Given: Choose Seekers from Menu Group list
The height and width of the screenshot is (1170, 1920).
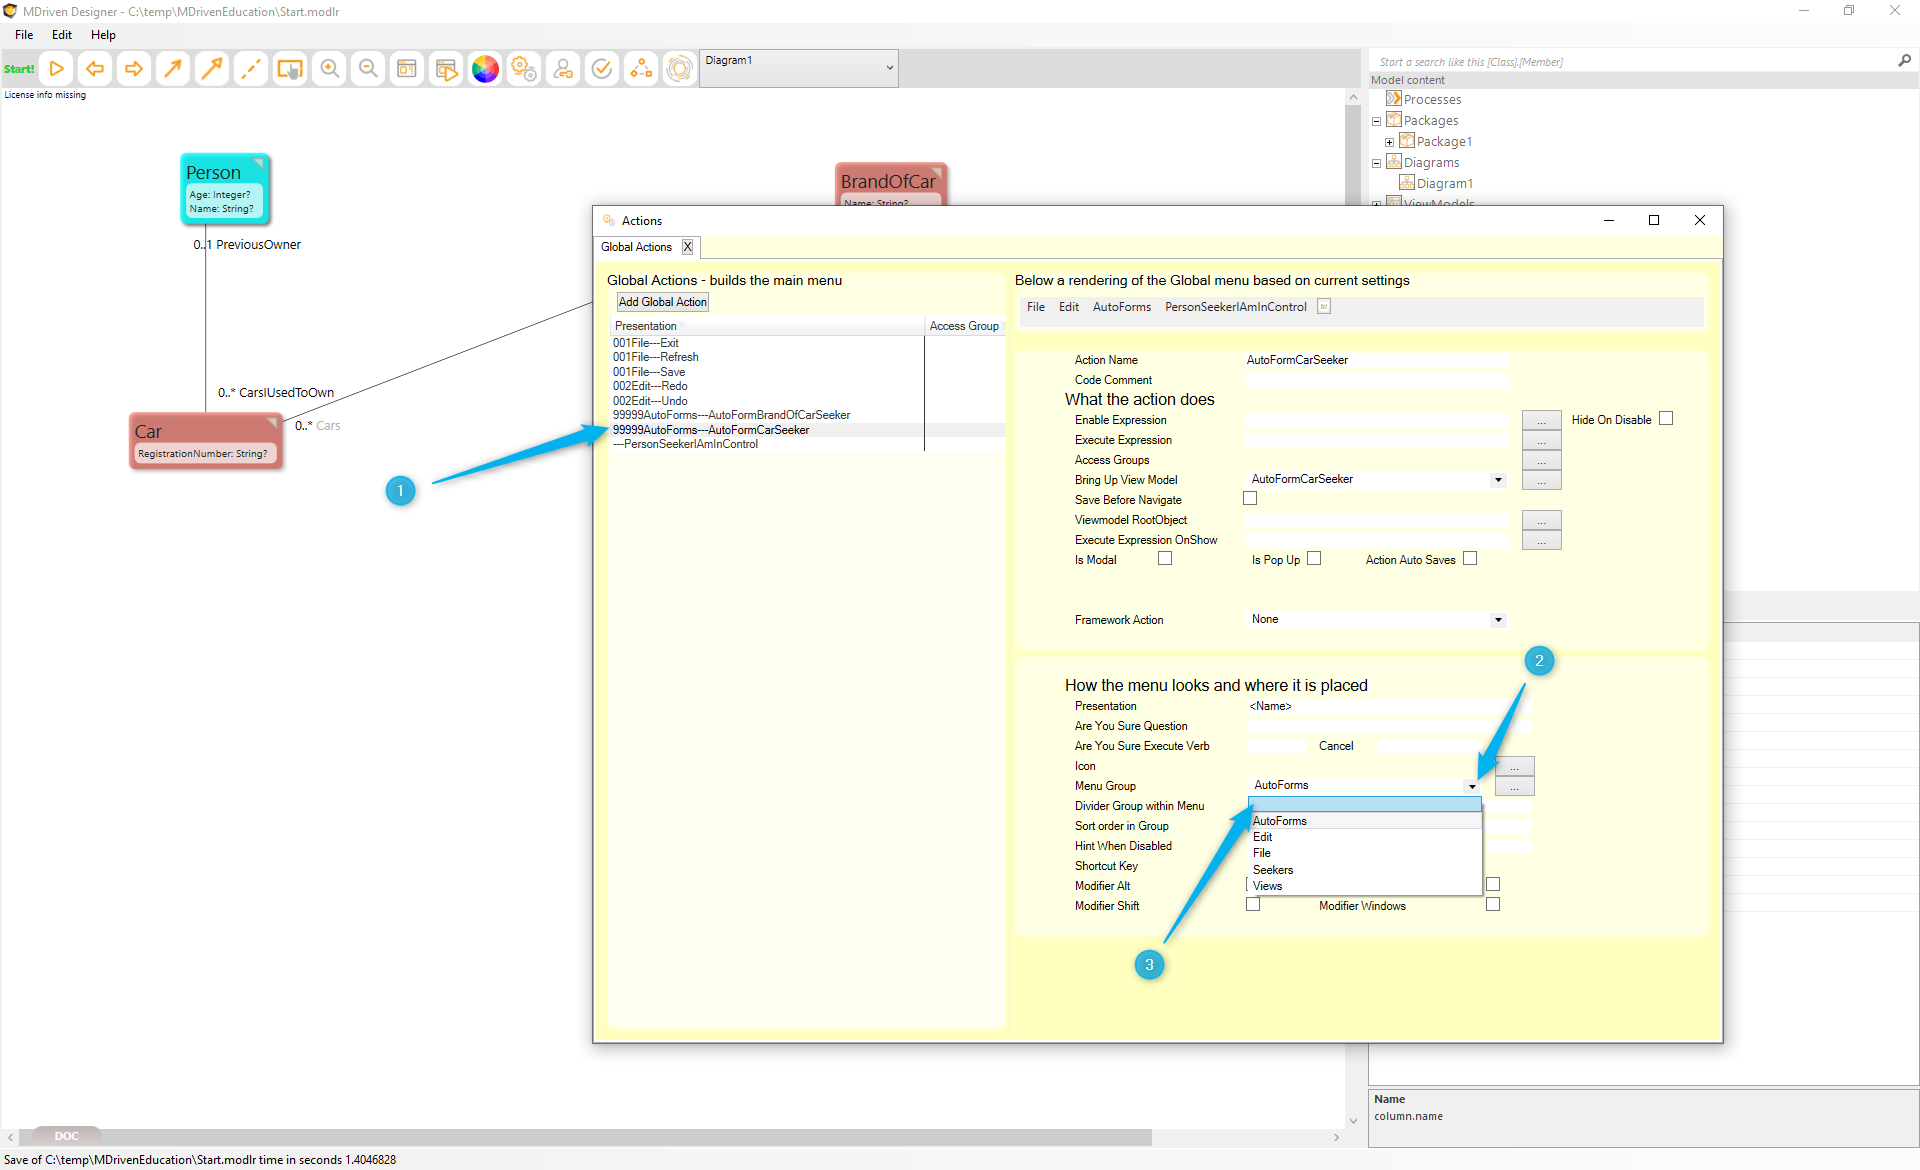Looking at the screenshot, I should click(x=1273, y=870).
